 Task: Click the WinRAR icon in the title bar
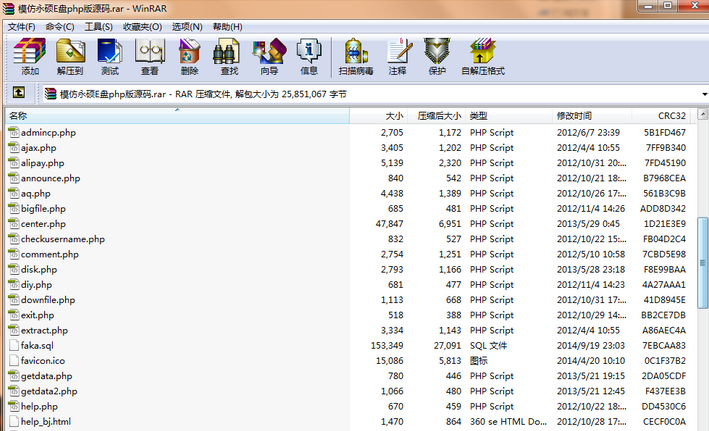[x=9, y=8]
